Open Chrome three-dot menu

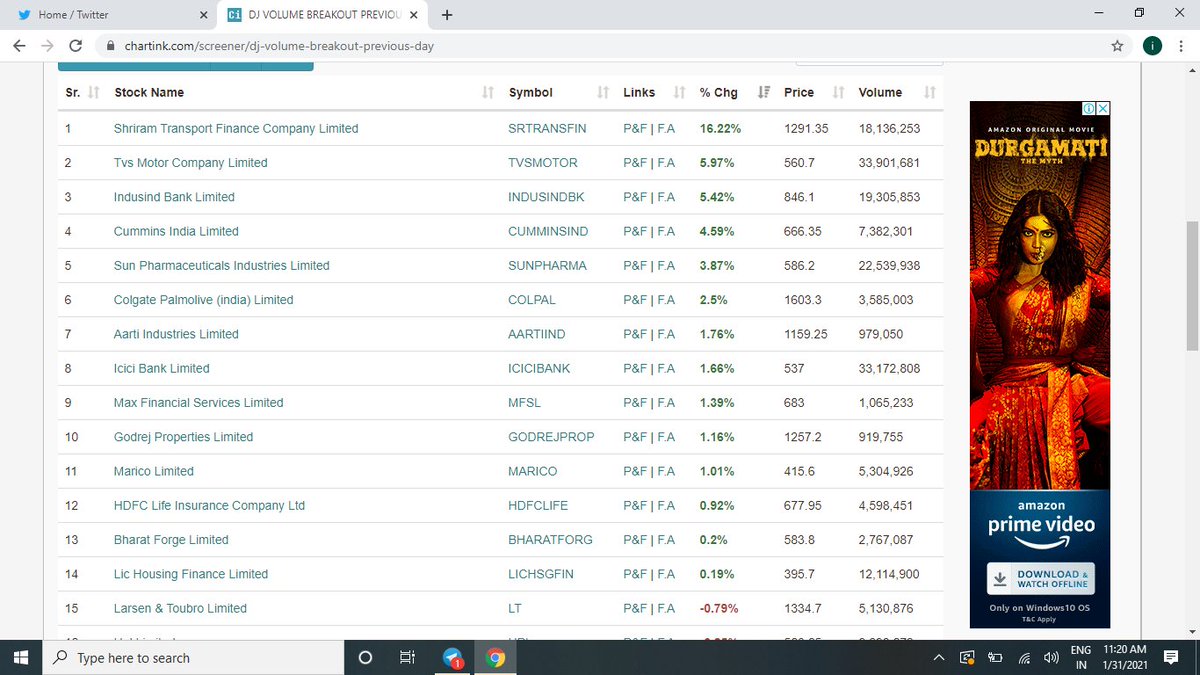[x=1182, y=45]
